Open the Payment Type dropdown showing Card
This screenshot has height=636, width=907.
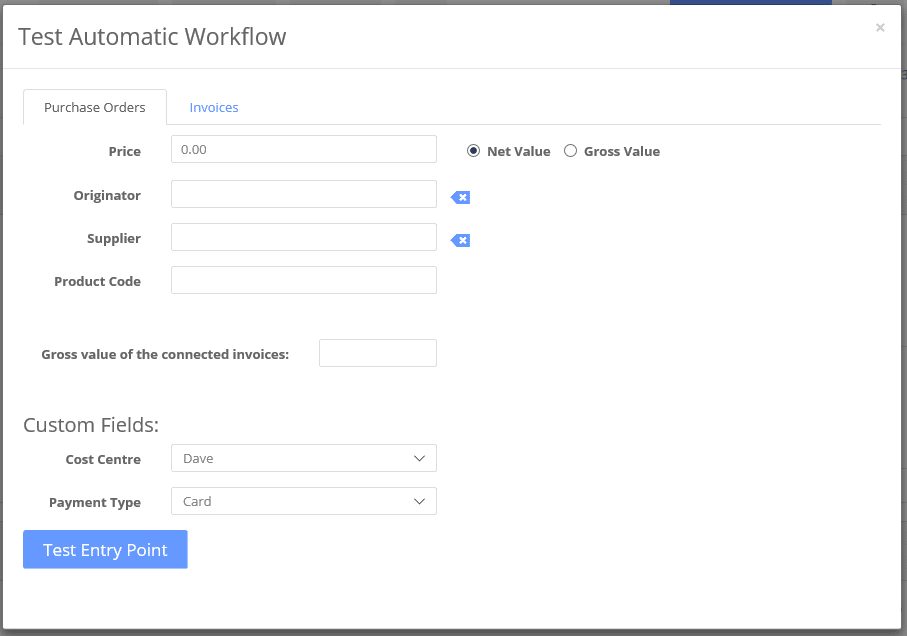click(304, 501)
